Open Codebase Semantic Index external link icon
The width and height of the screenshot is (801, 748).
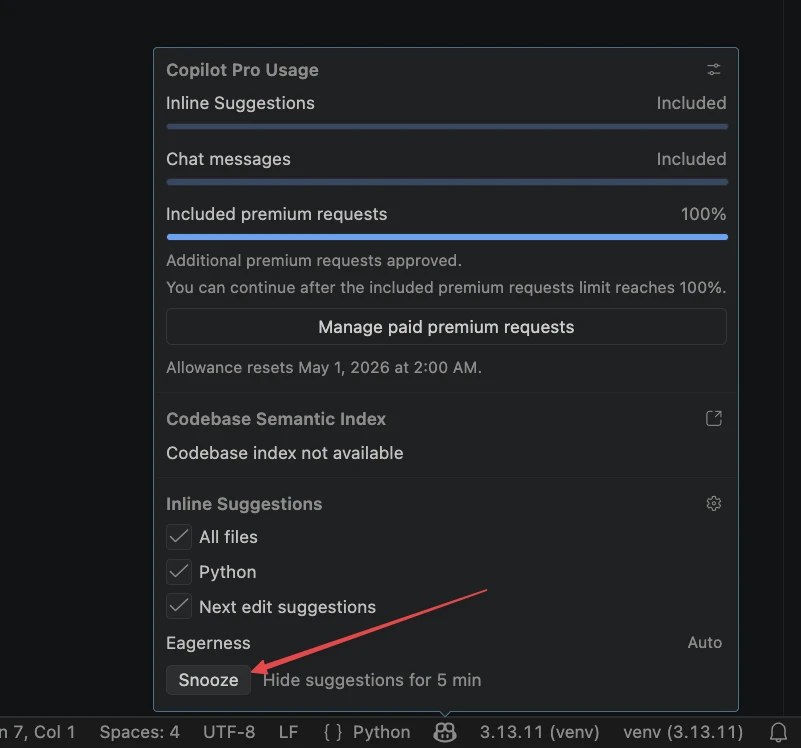[x=713, y=419]
